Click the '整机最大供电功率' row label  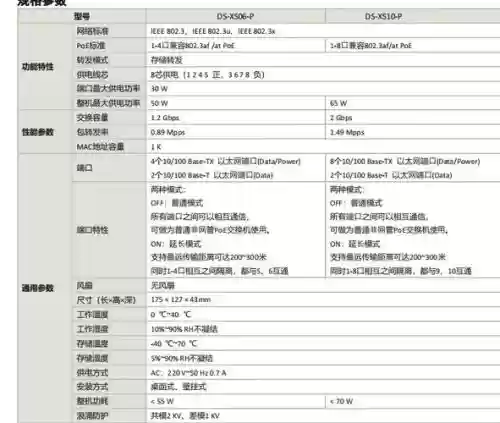point(108,103)
